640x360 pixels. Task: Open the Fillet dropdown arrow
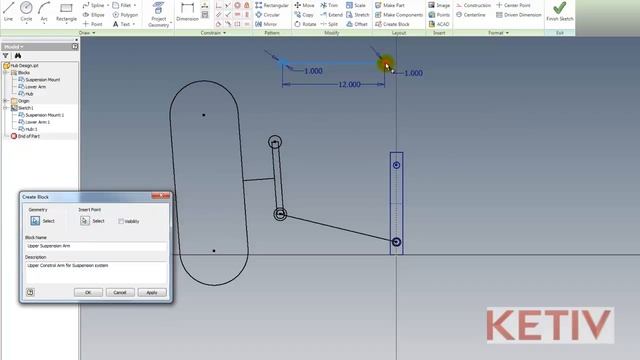tap(135, 5)
